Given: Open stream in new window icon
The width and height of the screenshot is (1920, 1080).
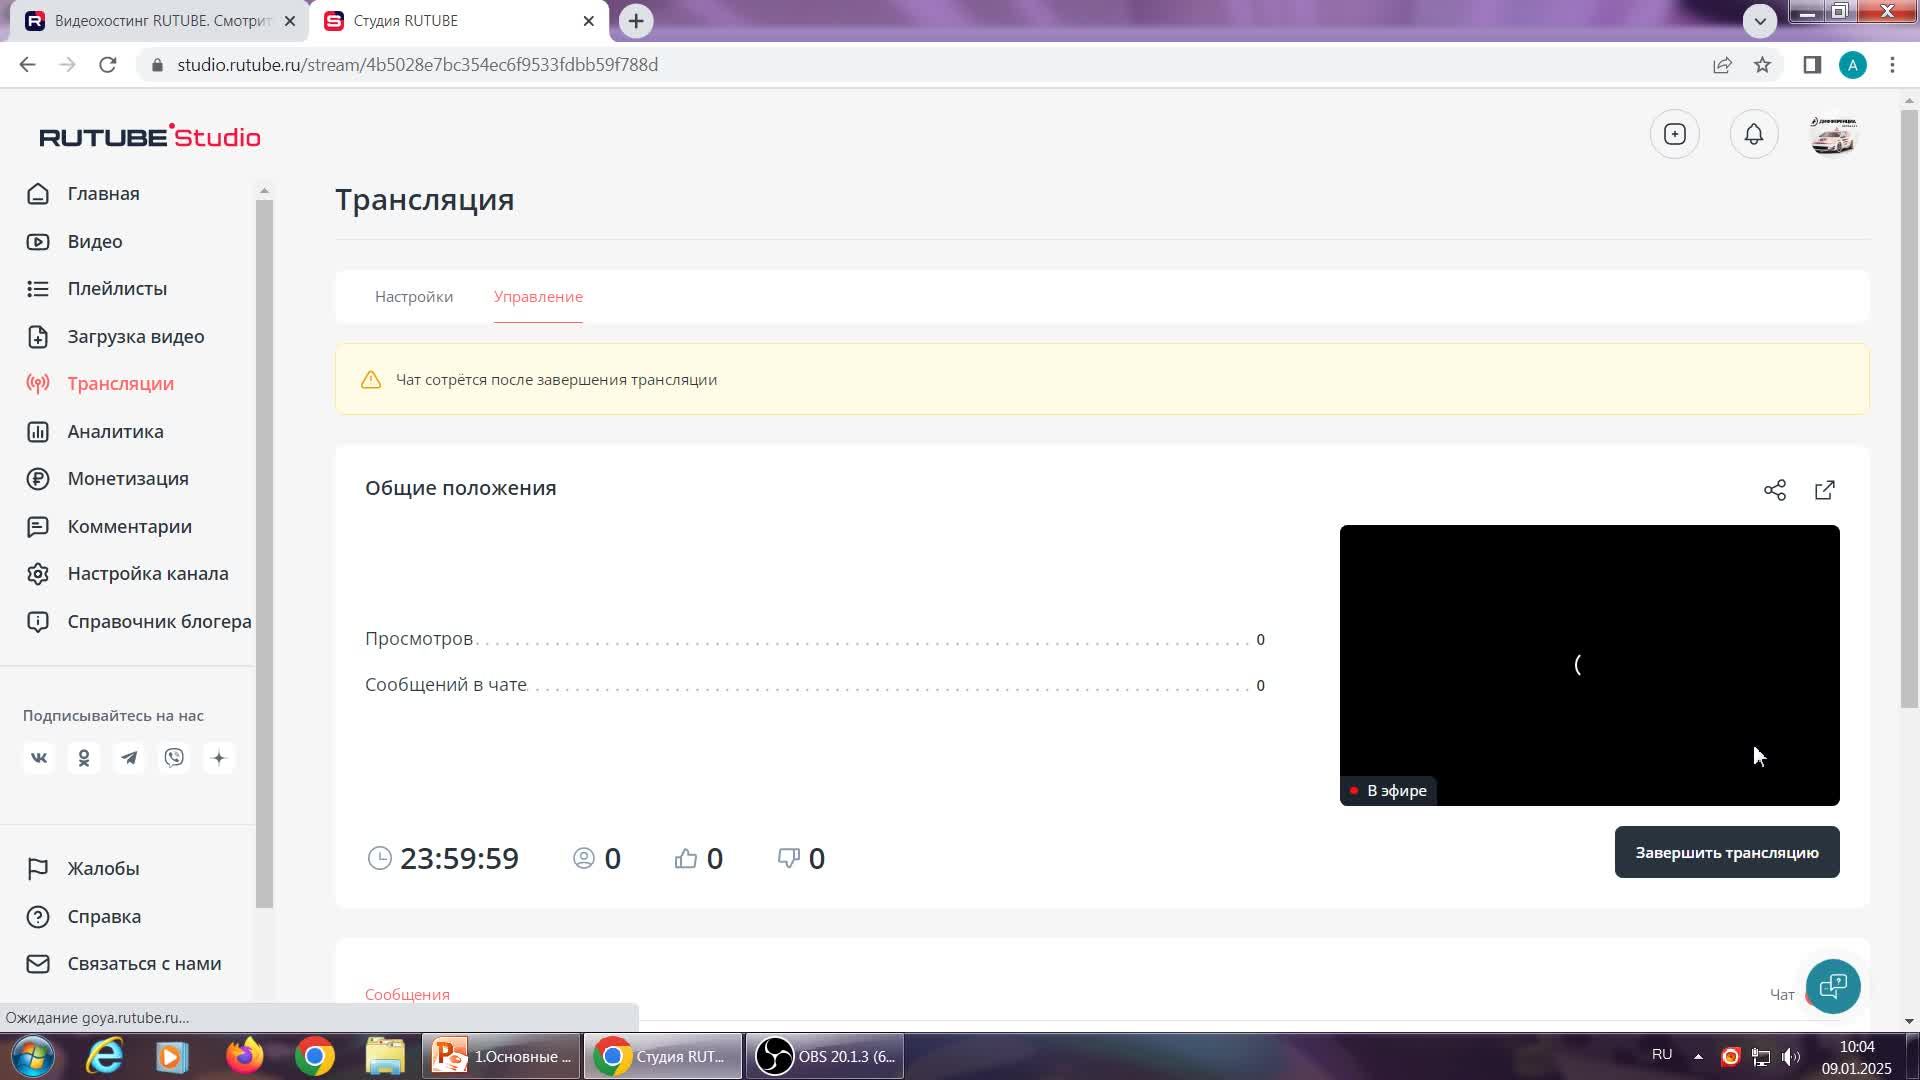Looking at the screenshot, I should (x=1824, y=490).
